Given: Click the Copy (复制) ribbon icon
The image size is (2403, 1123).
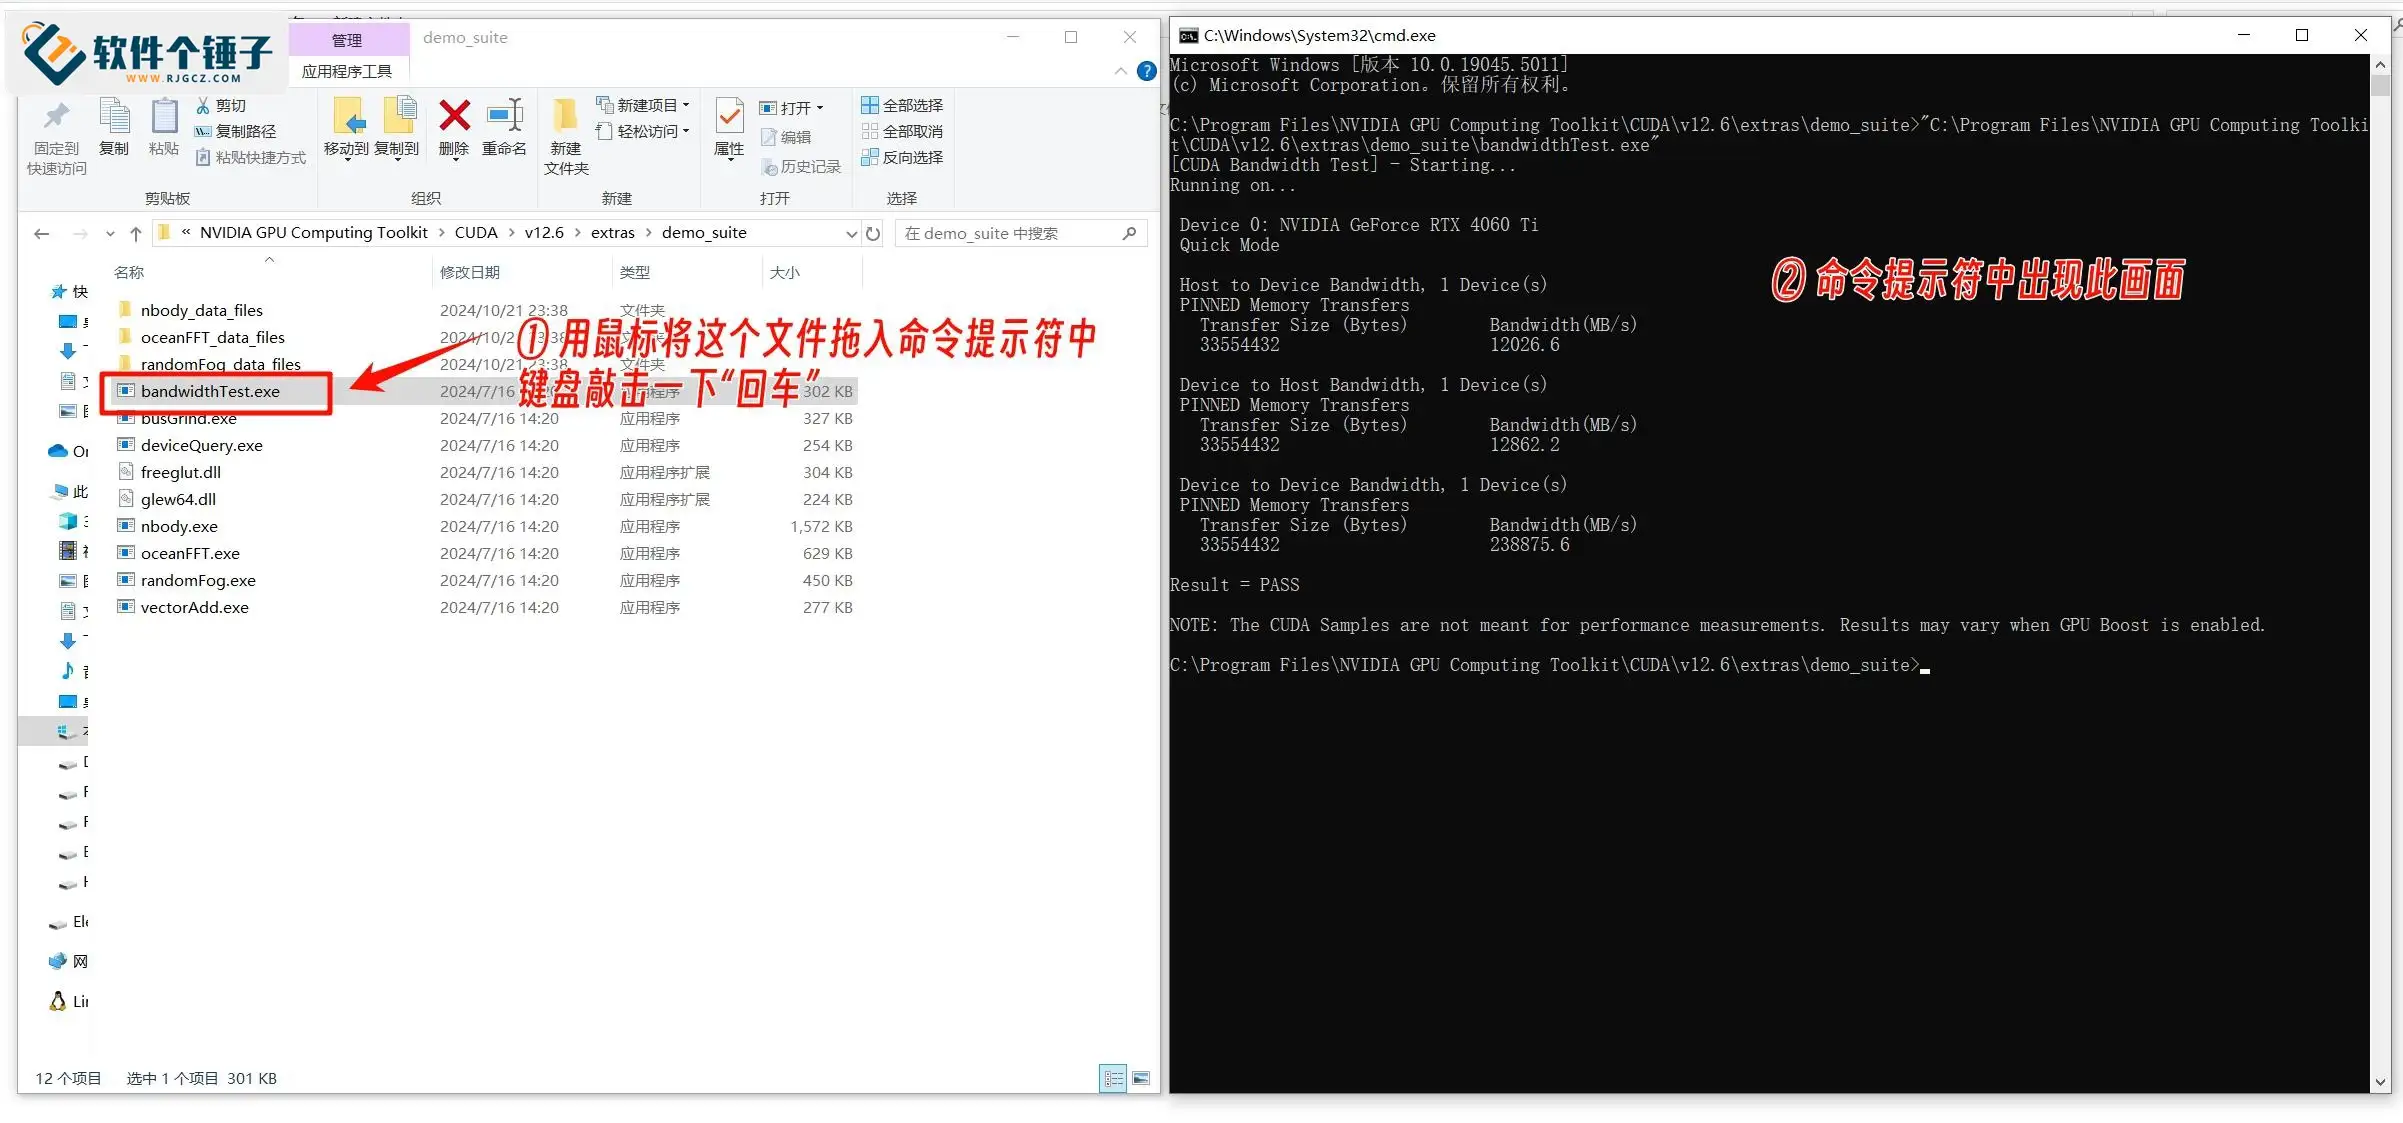Looking at the screenshot, I should [x=114, y=117].
